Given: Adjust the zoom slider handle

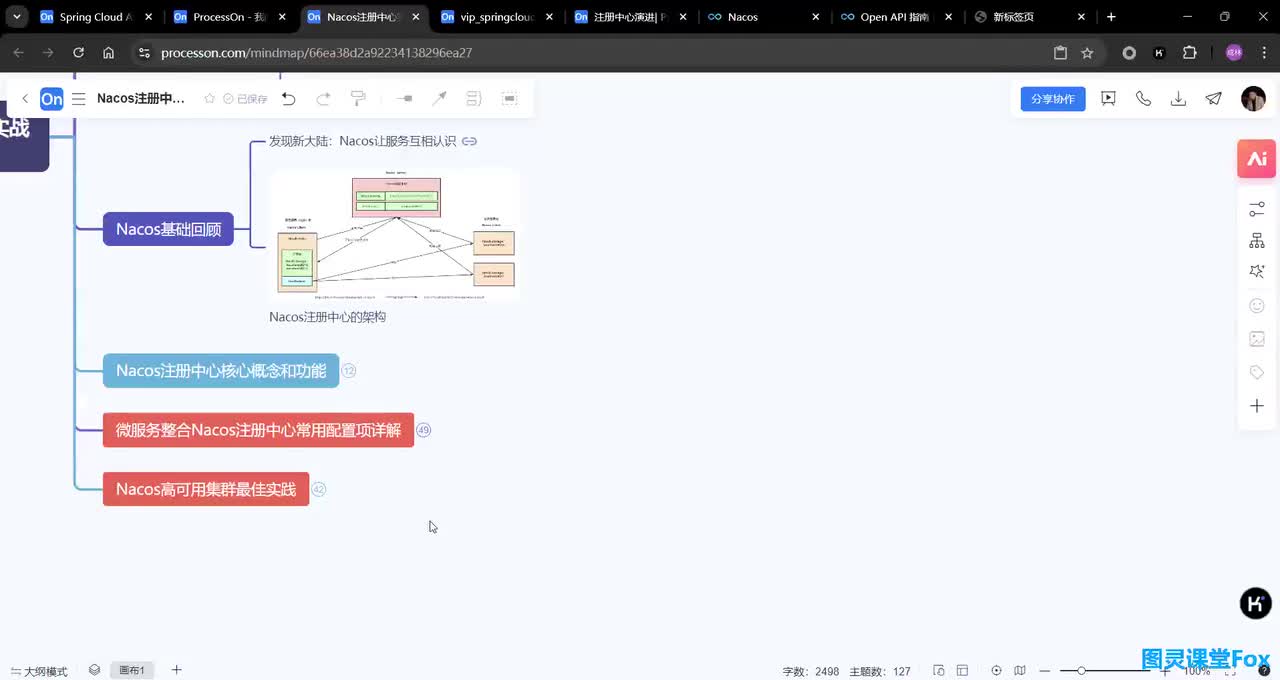Looking at the screenshot, I should click(1081, 671).
